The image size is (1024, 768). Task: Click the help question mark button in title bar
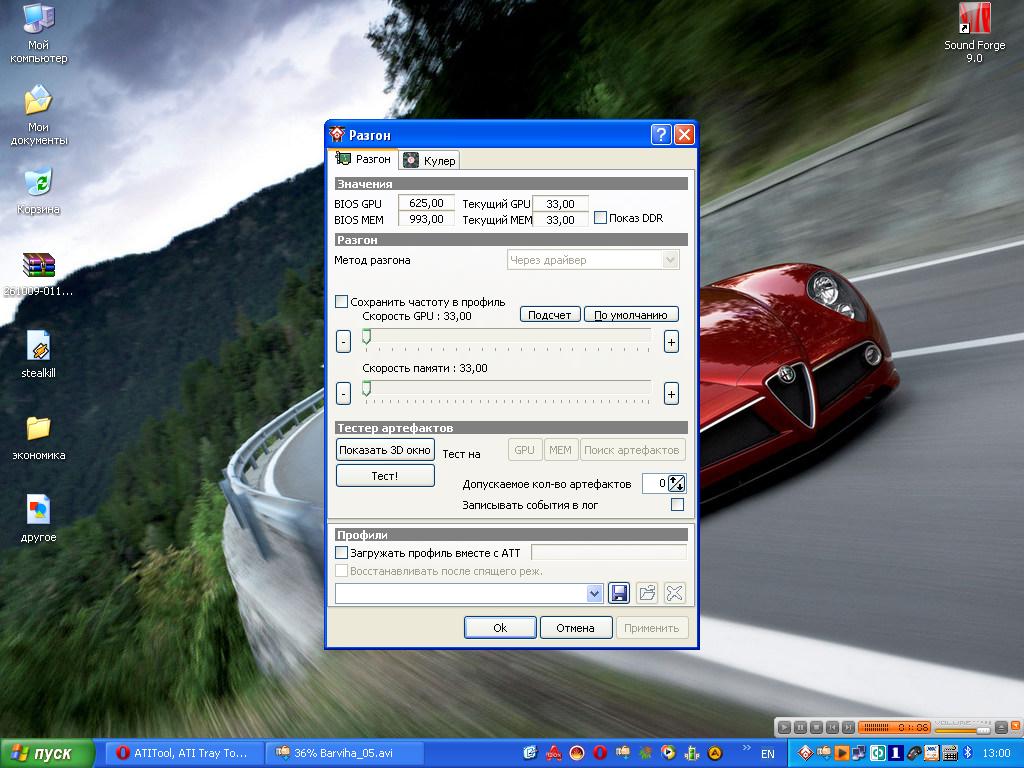pyautogui.click(x=660, y=135)
